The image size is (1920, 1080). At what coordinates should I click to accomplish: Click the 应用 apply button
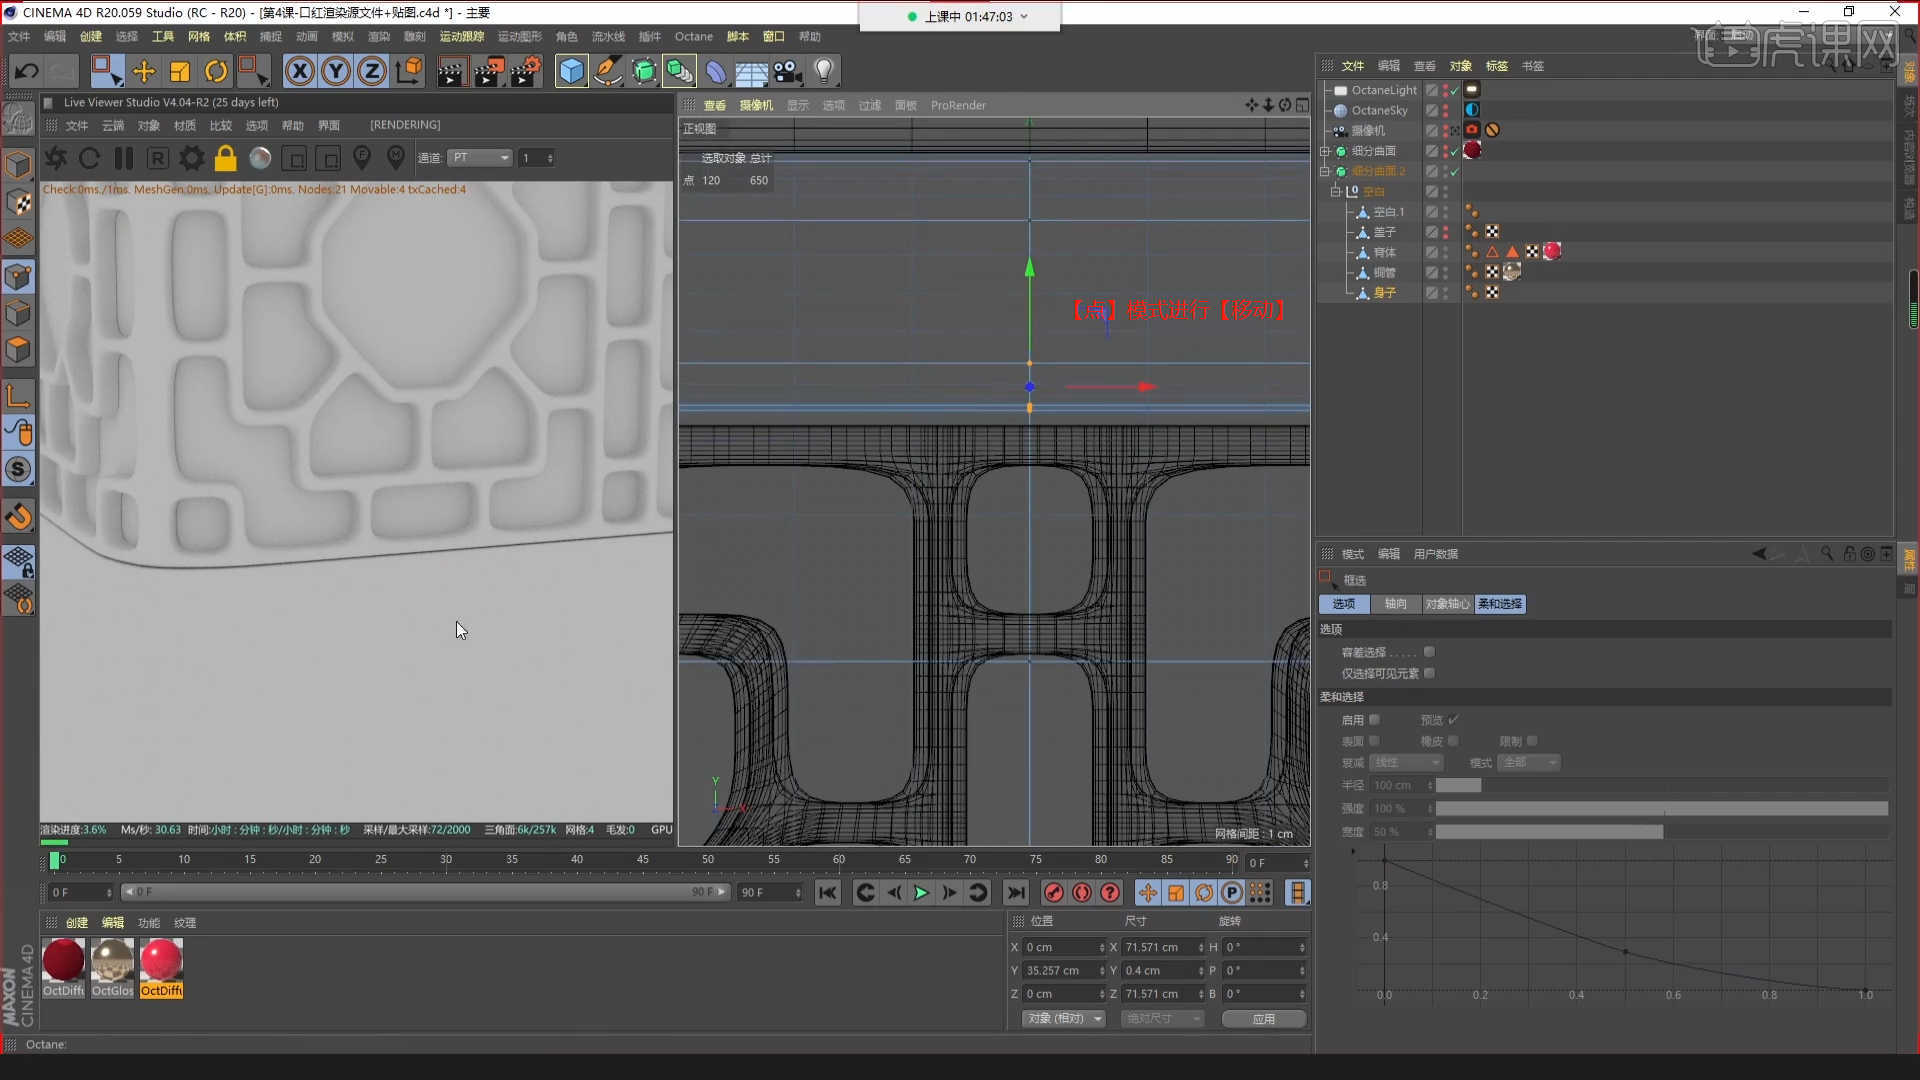point(1264,1019)
